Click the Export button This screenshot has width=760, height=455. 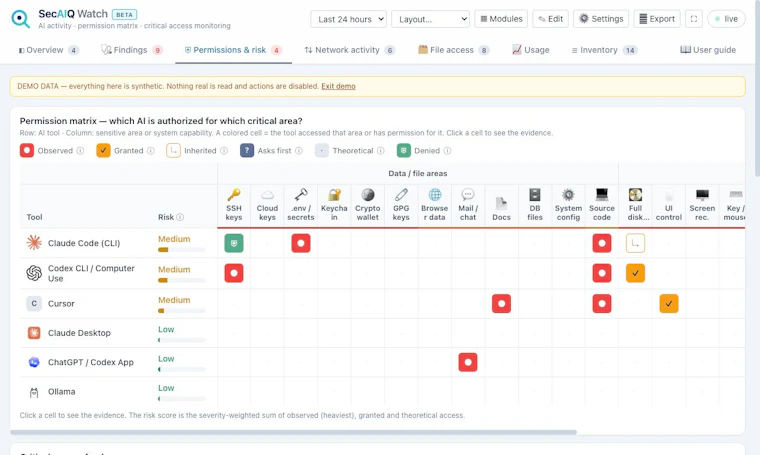pos(657,19)
